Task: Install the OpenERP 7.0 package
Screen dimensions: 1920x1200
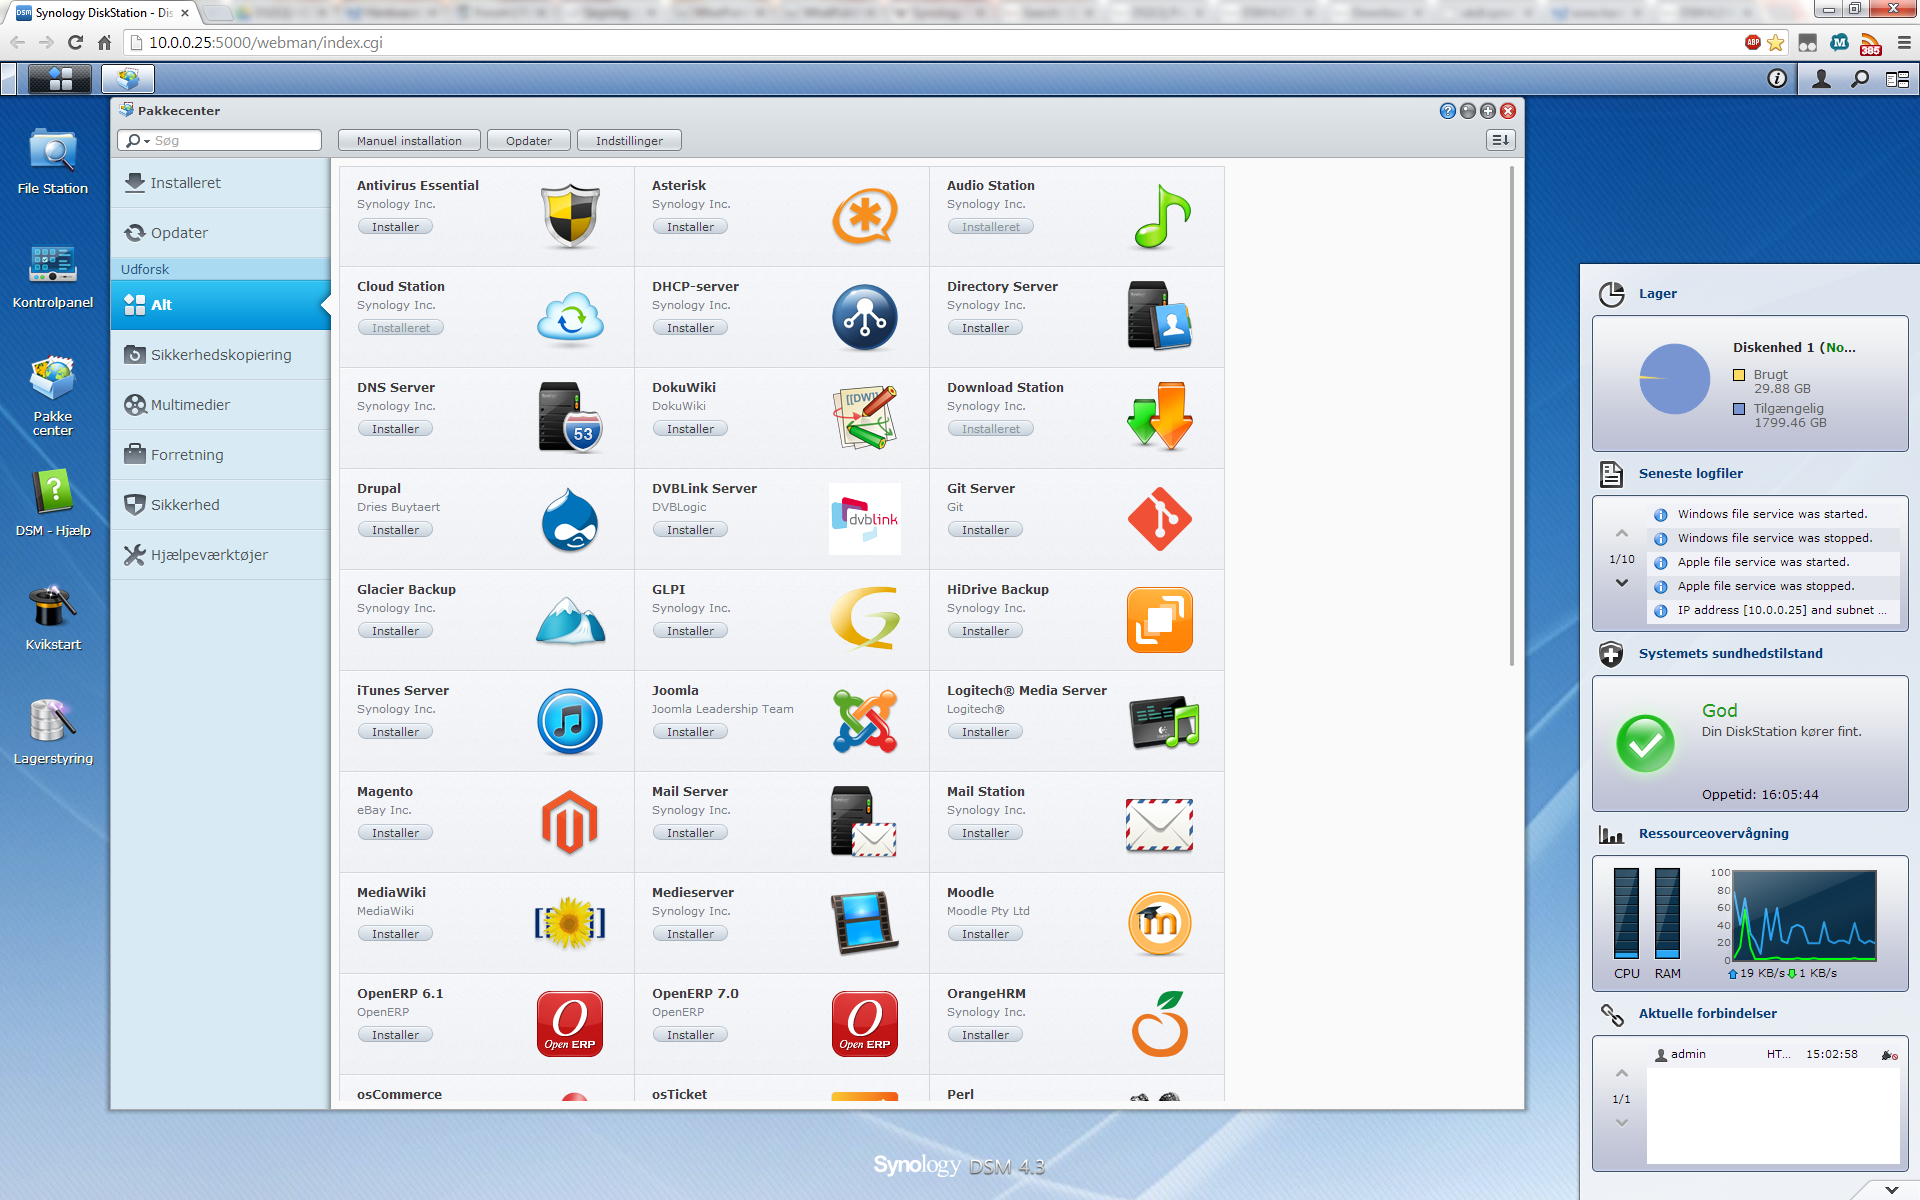Action: pos(690,1035)
